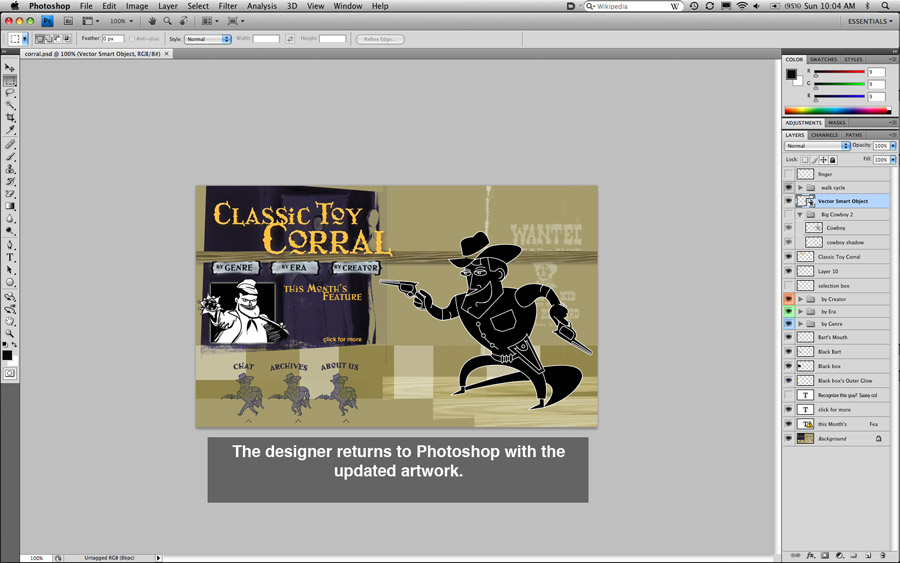The height and width of the screenshot is (563, 900).
Task: Expand the walk cycle layer group
Action: click(x=800, y=188)
